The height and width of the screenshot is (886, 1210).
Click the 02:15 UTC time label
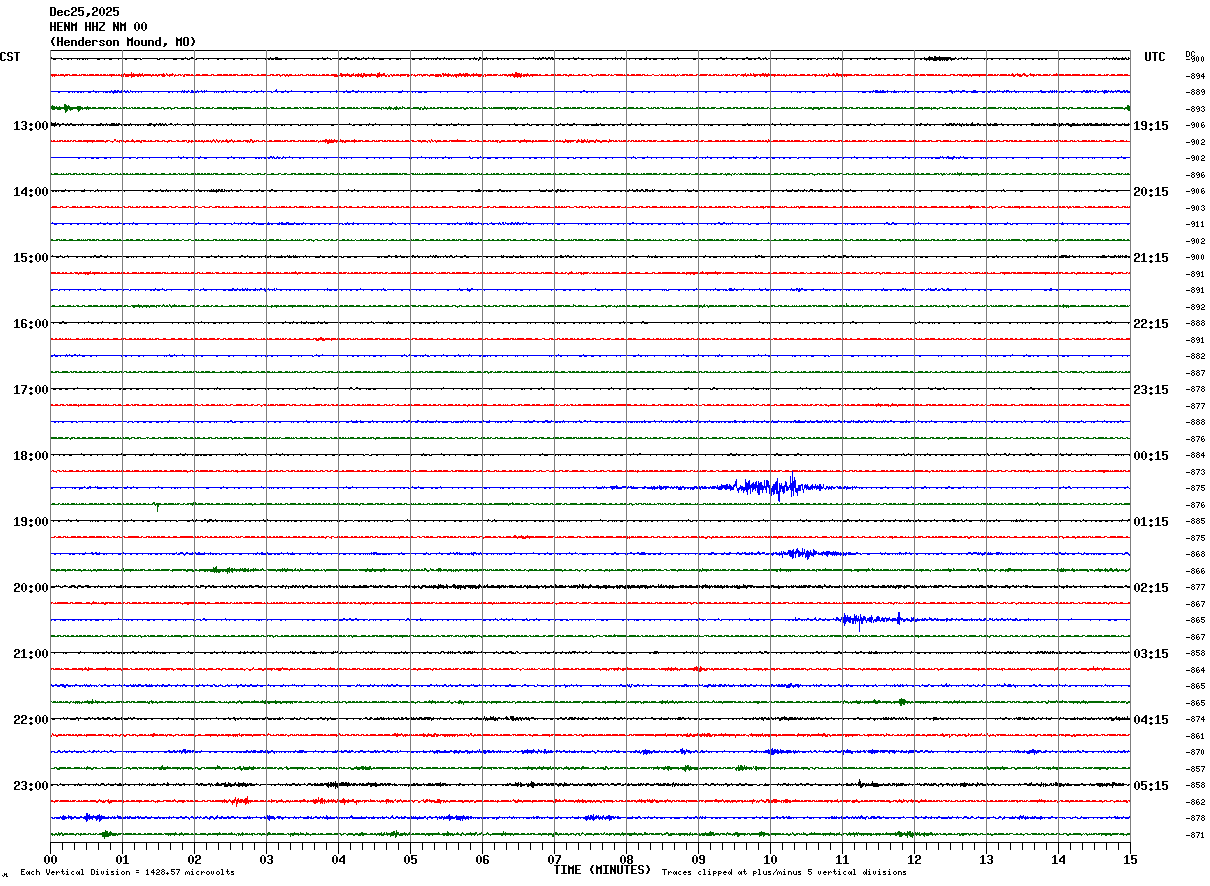(1150, 587)
